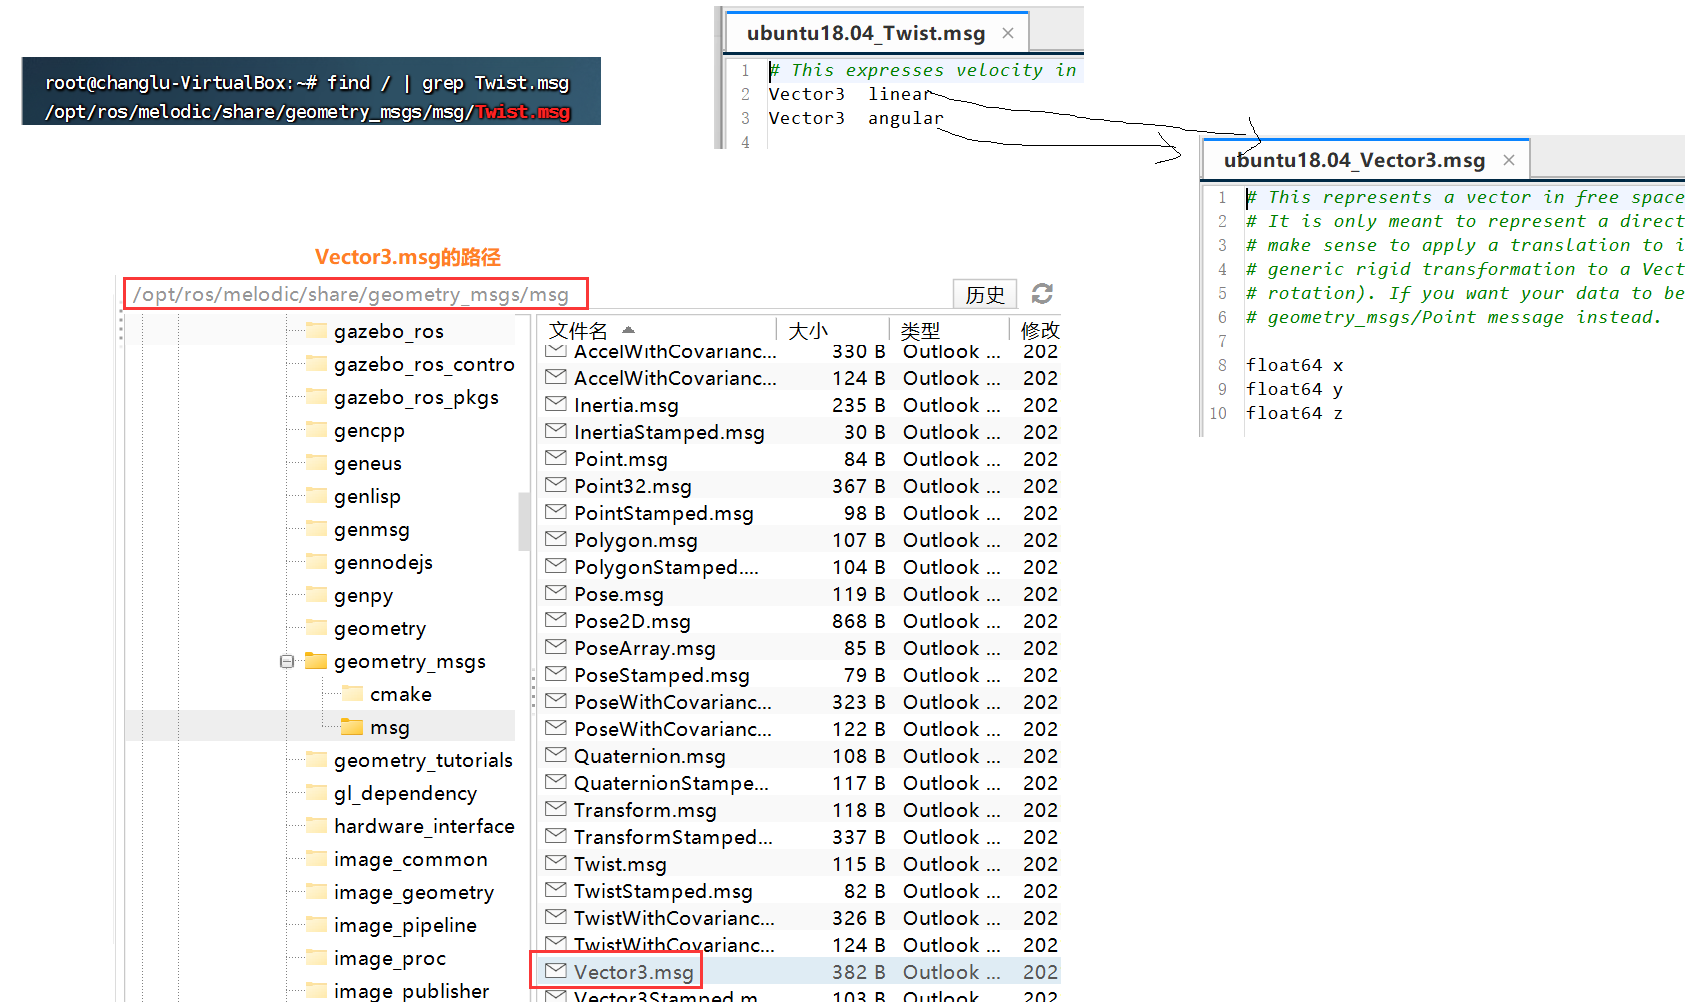Viewport: 1689px width, 1007px height.
Task: Collapse the geometry_msgs folder tree node
Action: [x=287, y=661]
